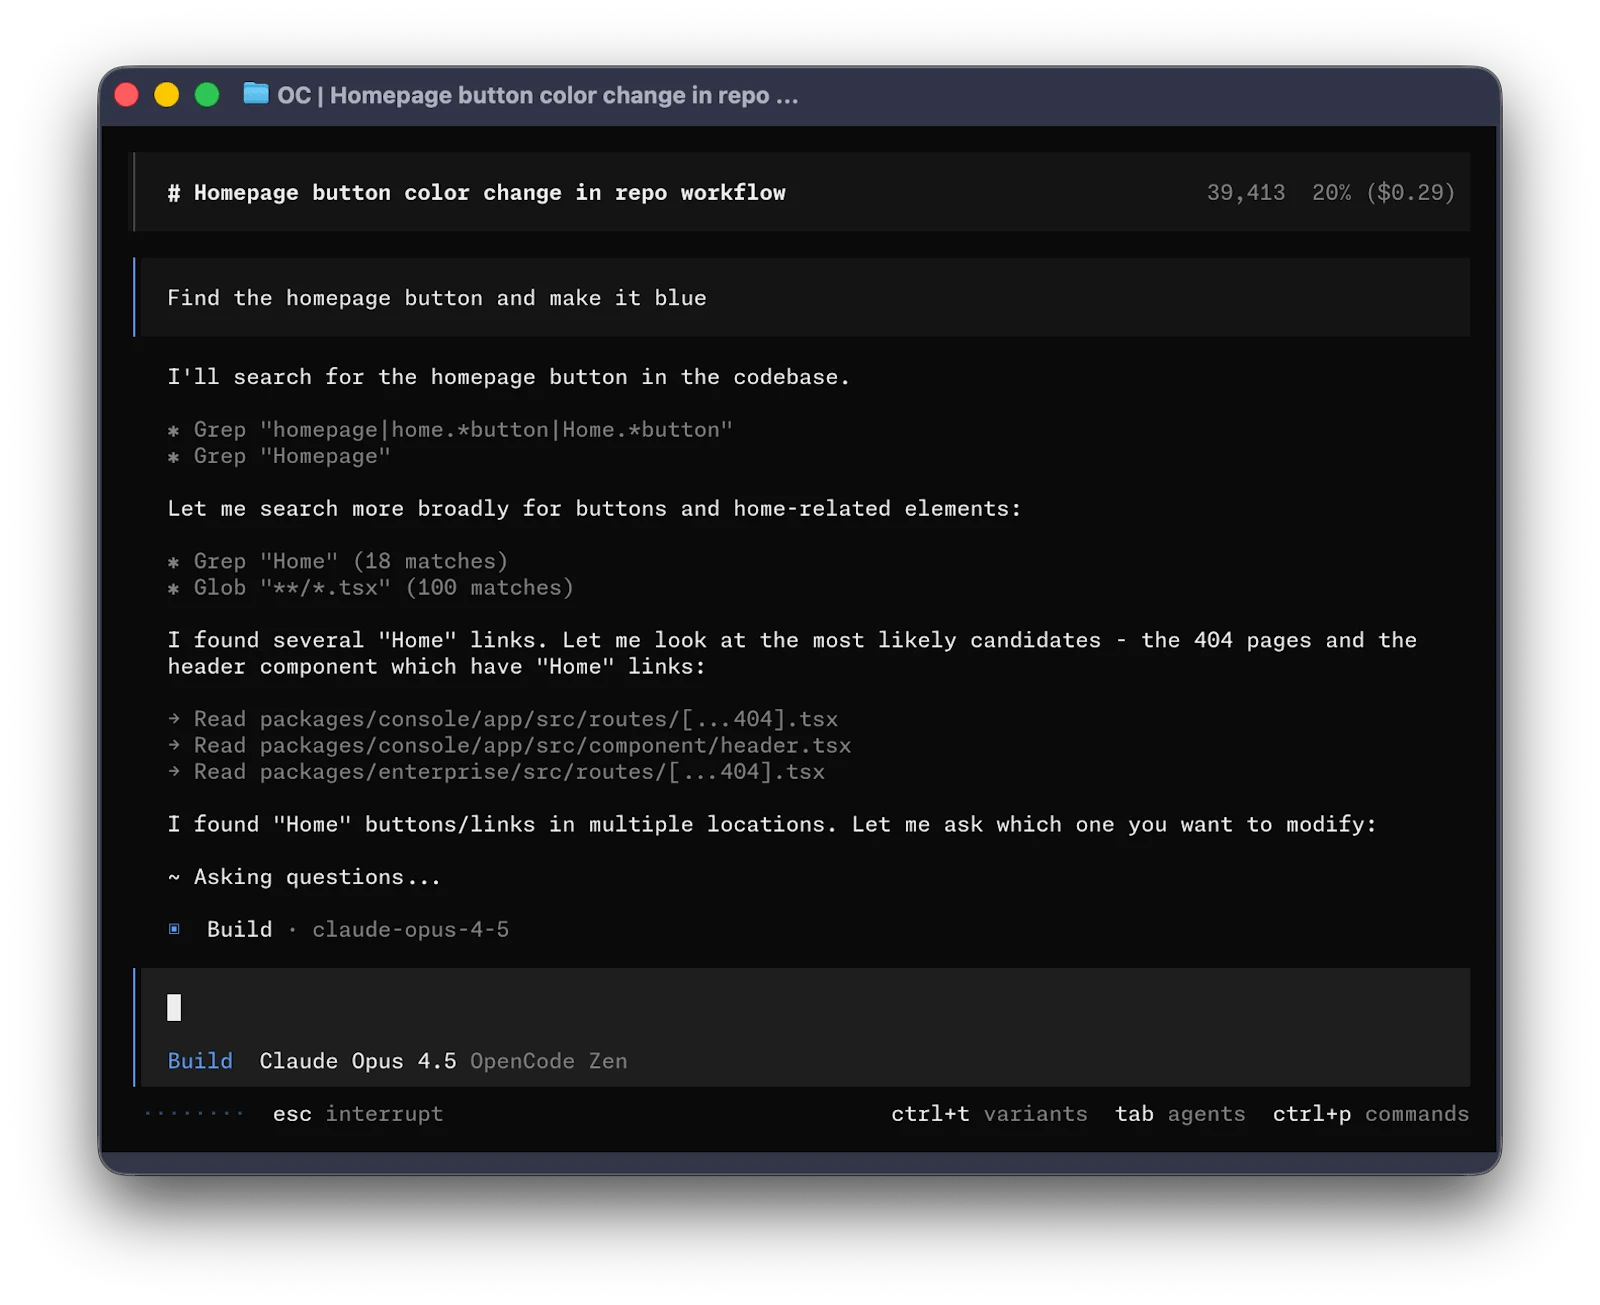Click the 'Let me search more broadly' message

click(x=595, y=509)
